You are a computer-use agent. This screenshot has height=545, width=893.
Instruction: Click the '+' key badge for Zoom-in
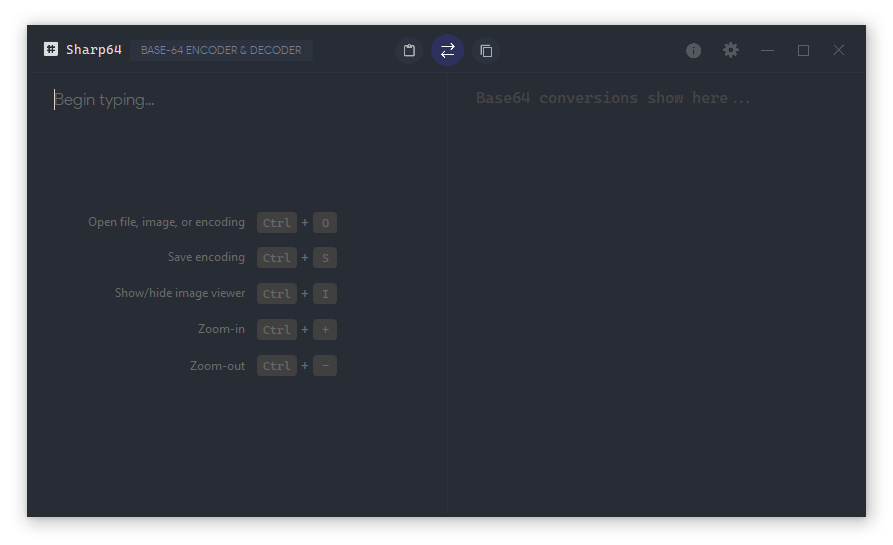pyautogui.click(x=325, y=329)
